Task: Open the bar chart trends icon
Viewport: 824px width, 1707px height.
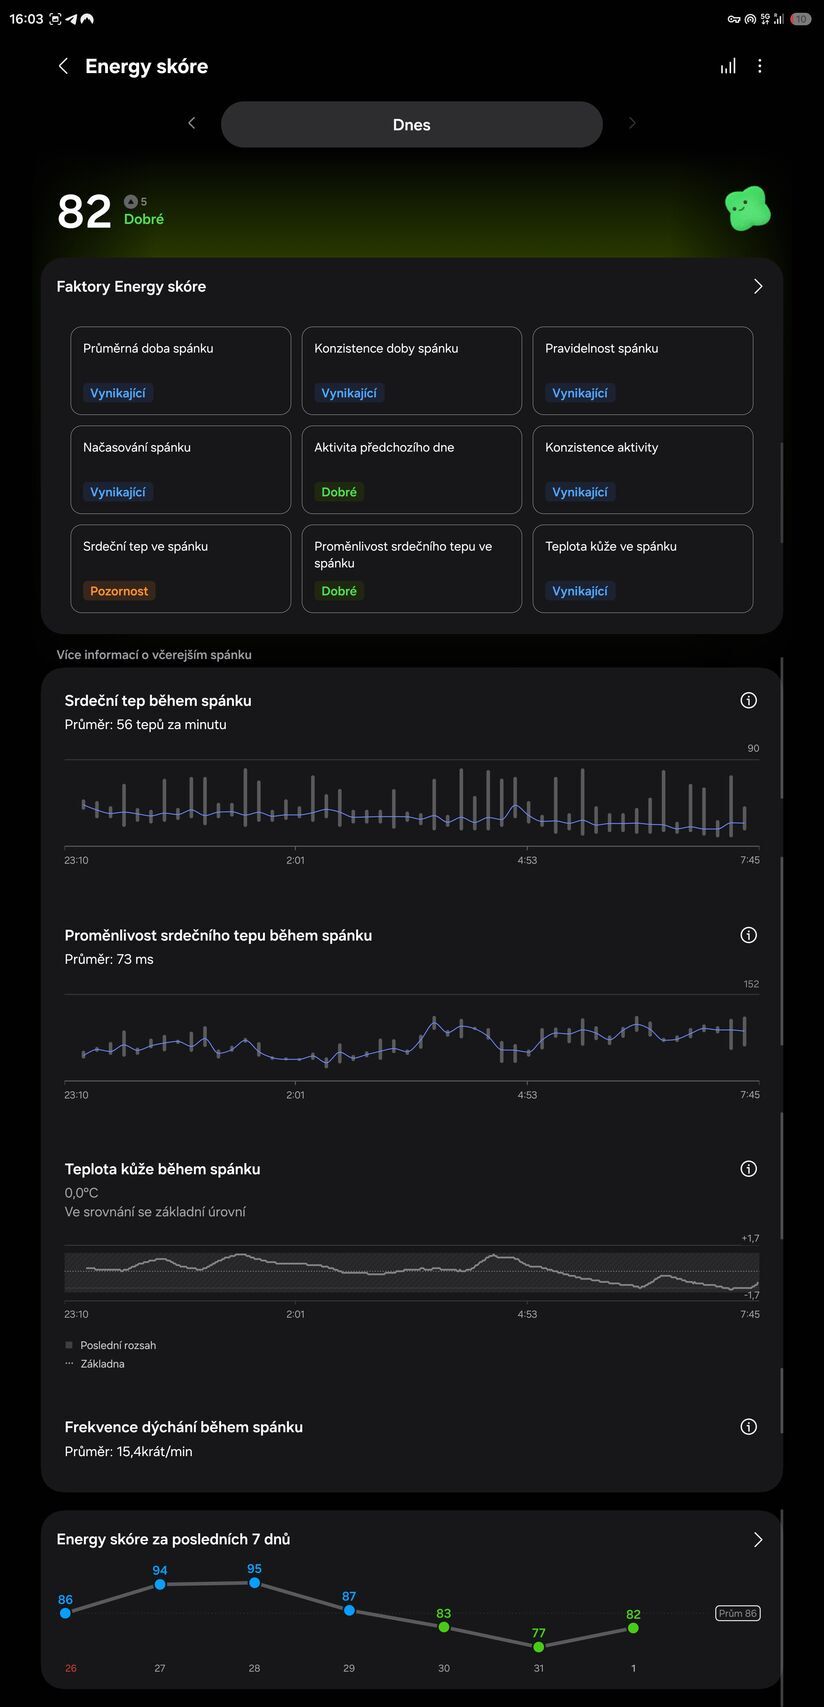Action: pyautogui.click(x=728, y=66)
